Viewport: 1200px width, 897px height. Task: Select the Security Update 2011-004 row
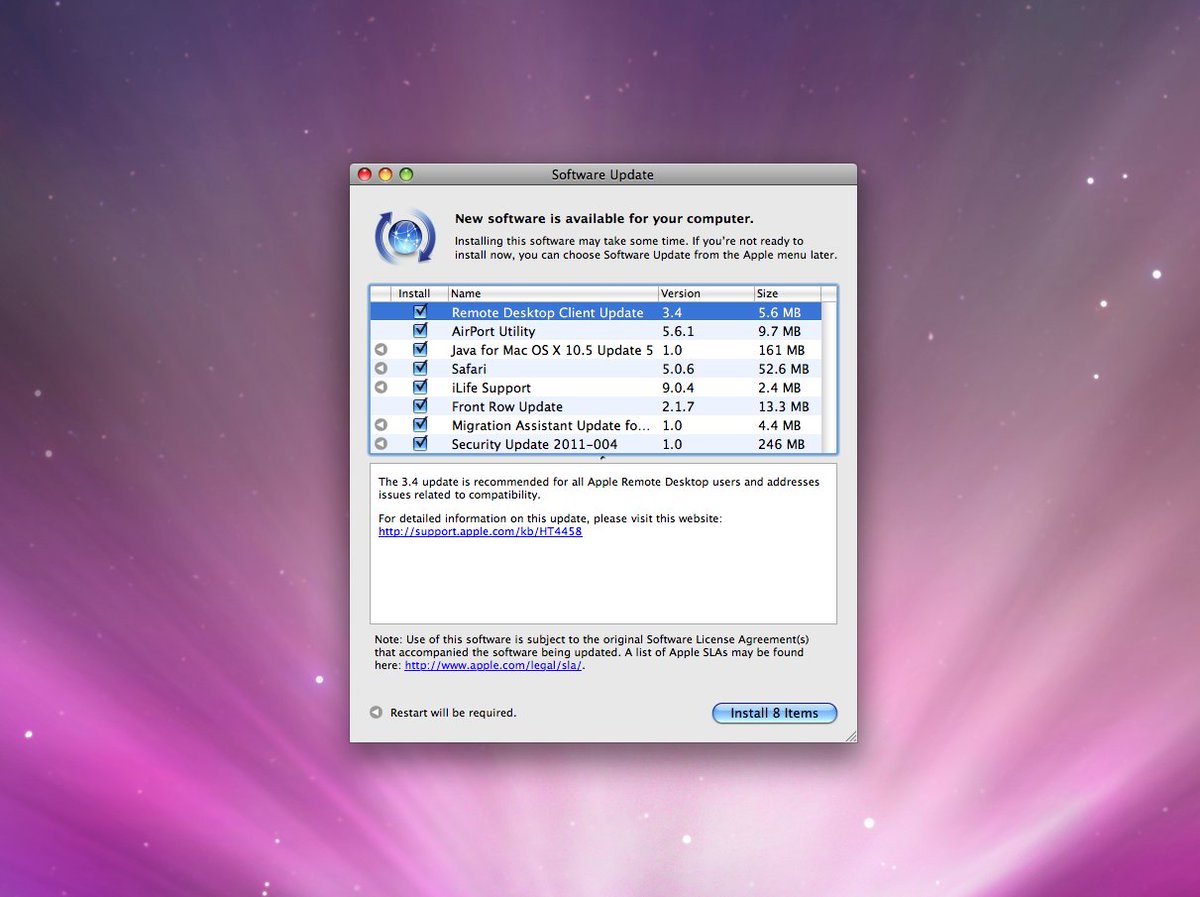click(x=596, y=444)
